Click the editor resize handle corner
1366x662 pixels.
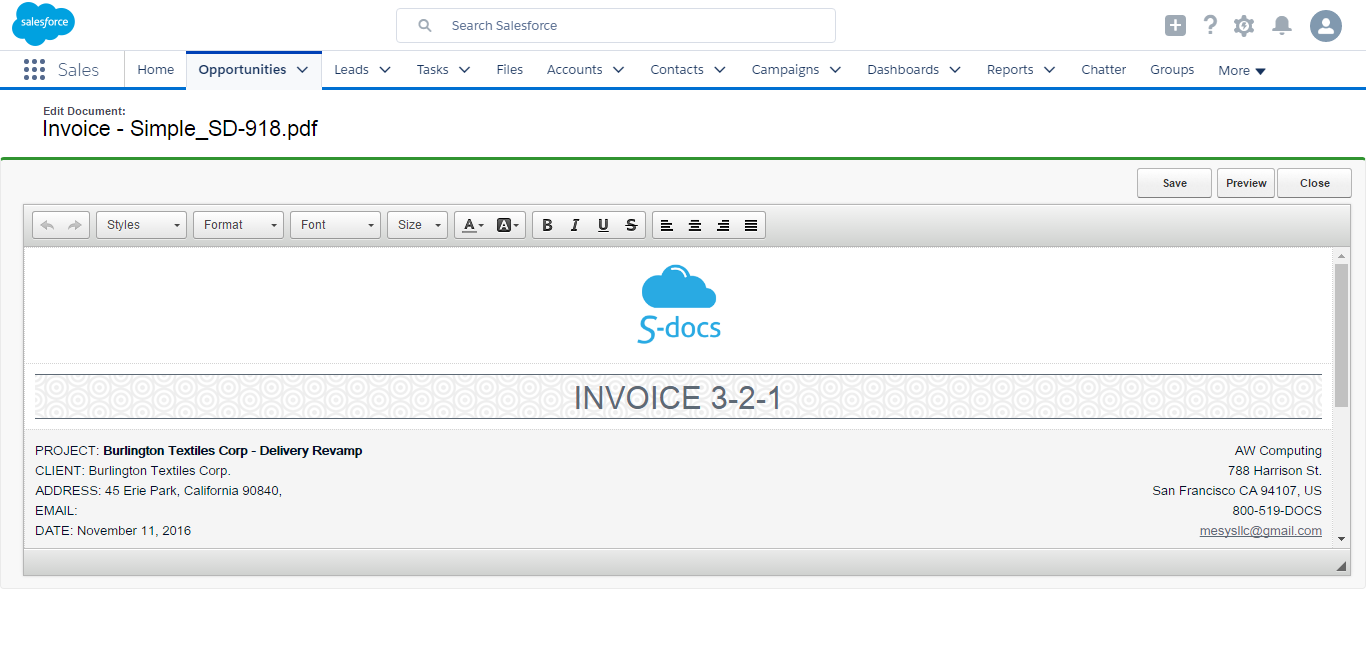(1341, 566)
